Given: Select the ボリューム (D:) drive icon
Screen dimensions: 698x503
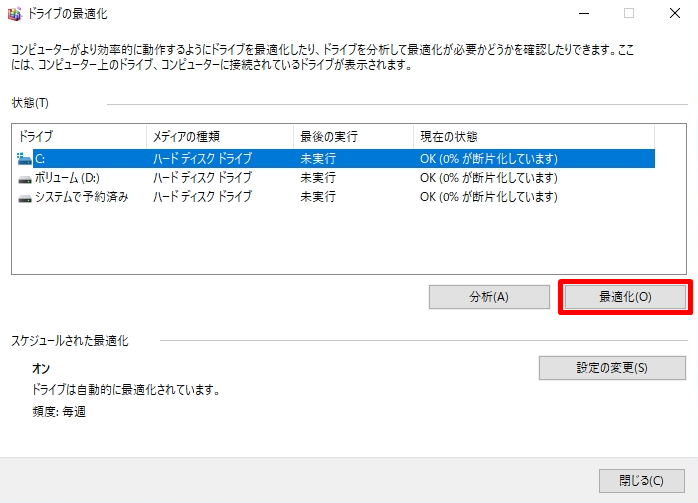Looking at the screenshot, I should click(24, 178).
